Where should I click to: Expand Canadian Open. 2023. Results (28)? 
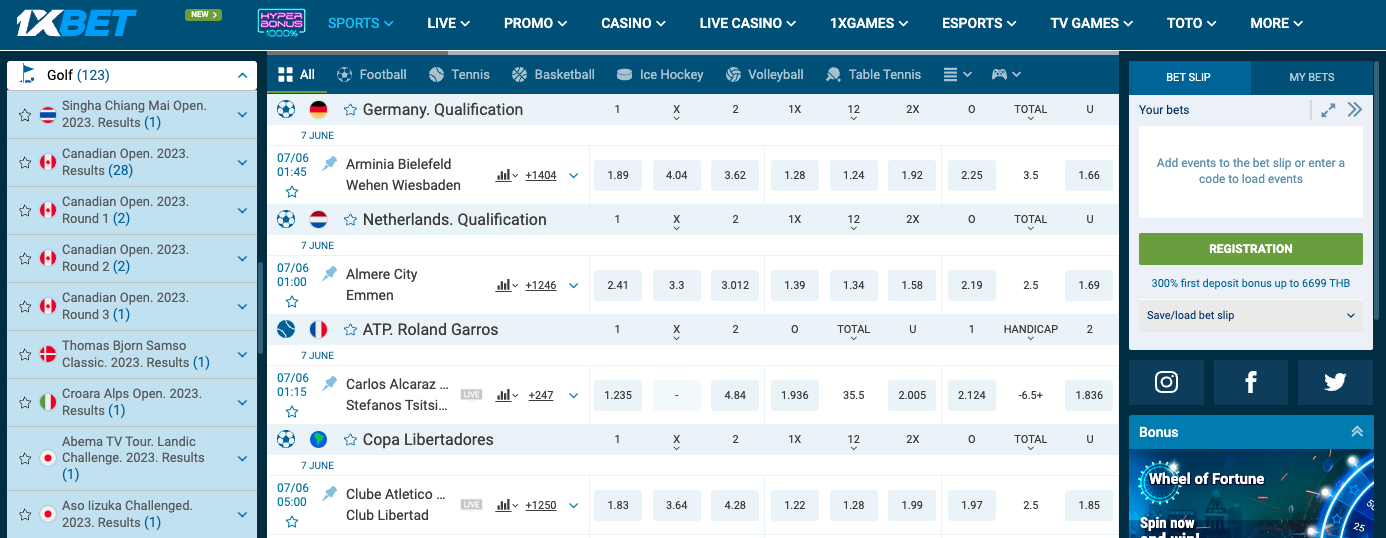(x=242, y=163)
